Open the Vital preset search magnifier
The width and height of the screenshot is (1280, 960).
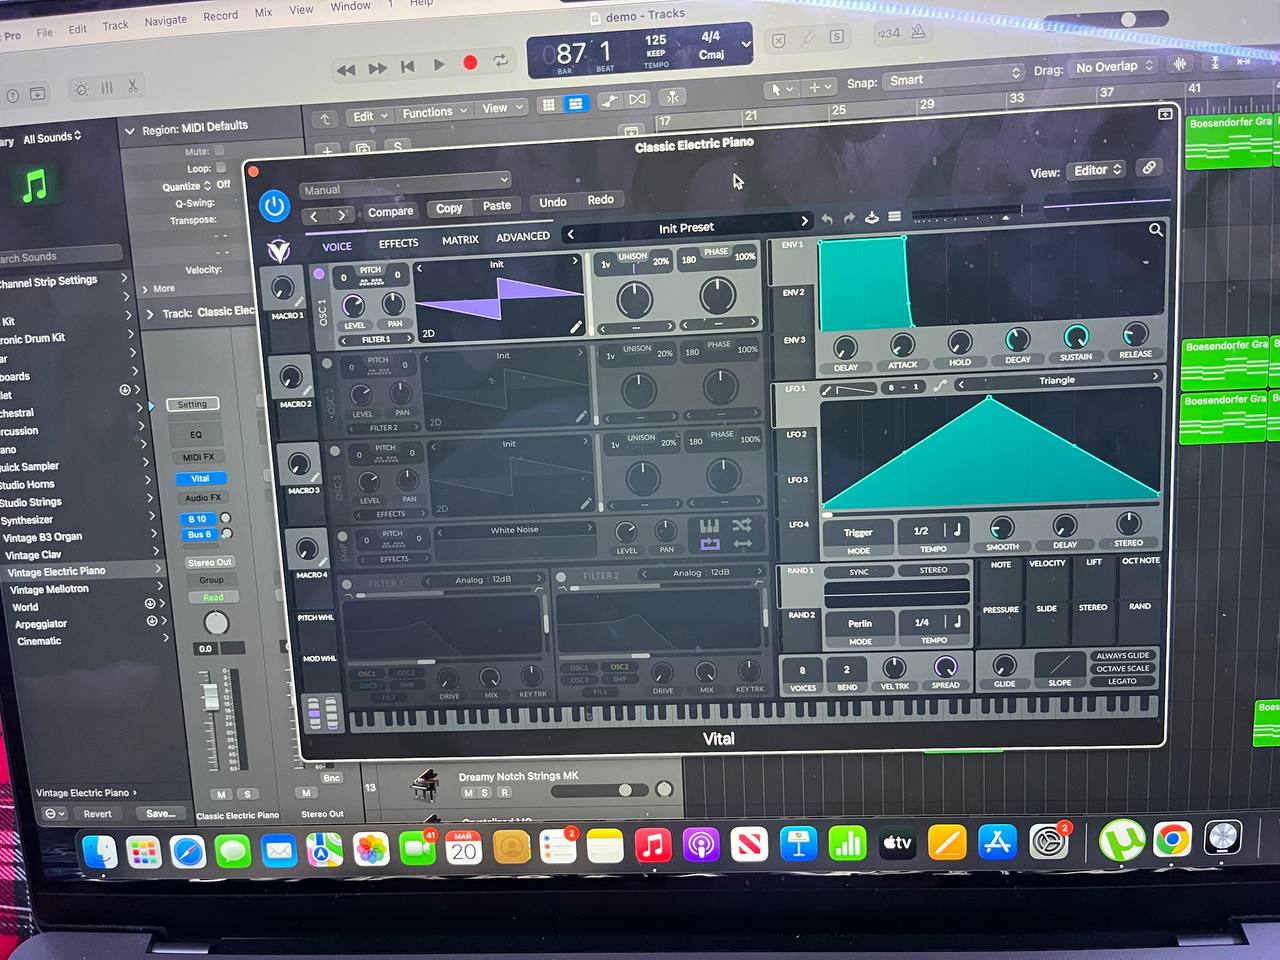(x=1155, y=230)
